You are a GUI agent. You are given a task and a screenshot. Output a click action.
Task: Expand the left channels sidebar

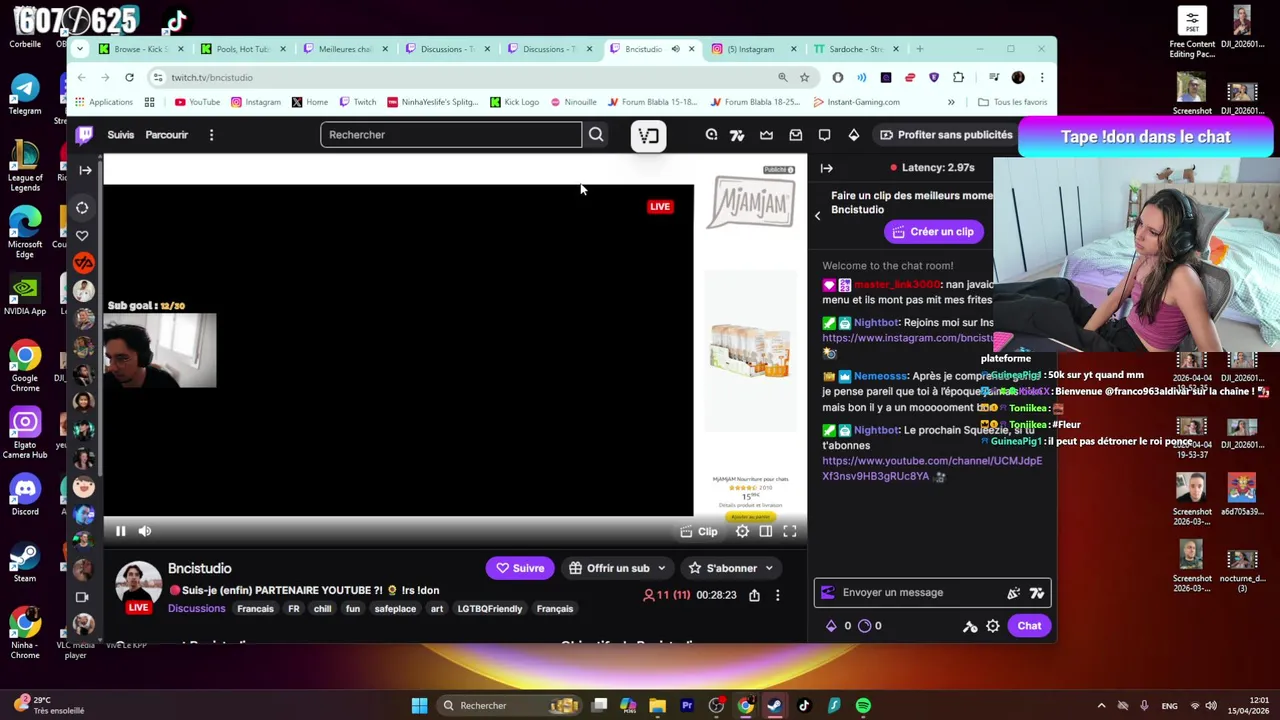tap(85, 170)
